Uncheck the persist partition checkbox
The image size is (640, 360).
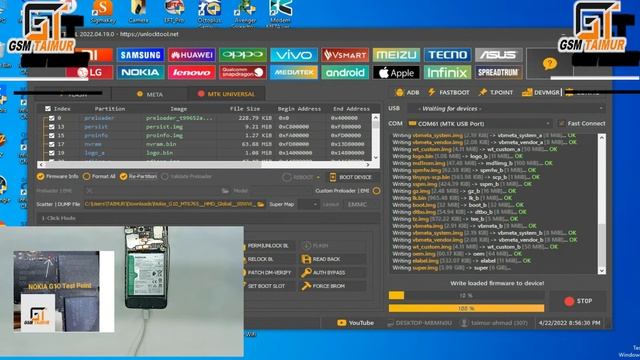tap(51, 127)
